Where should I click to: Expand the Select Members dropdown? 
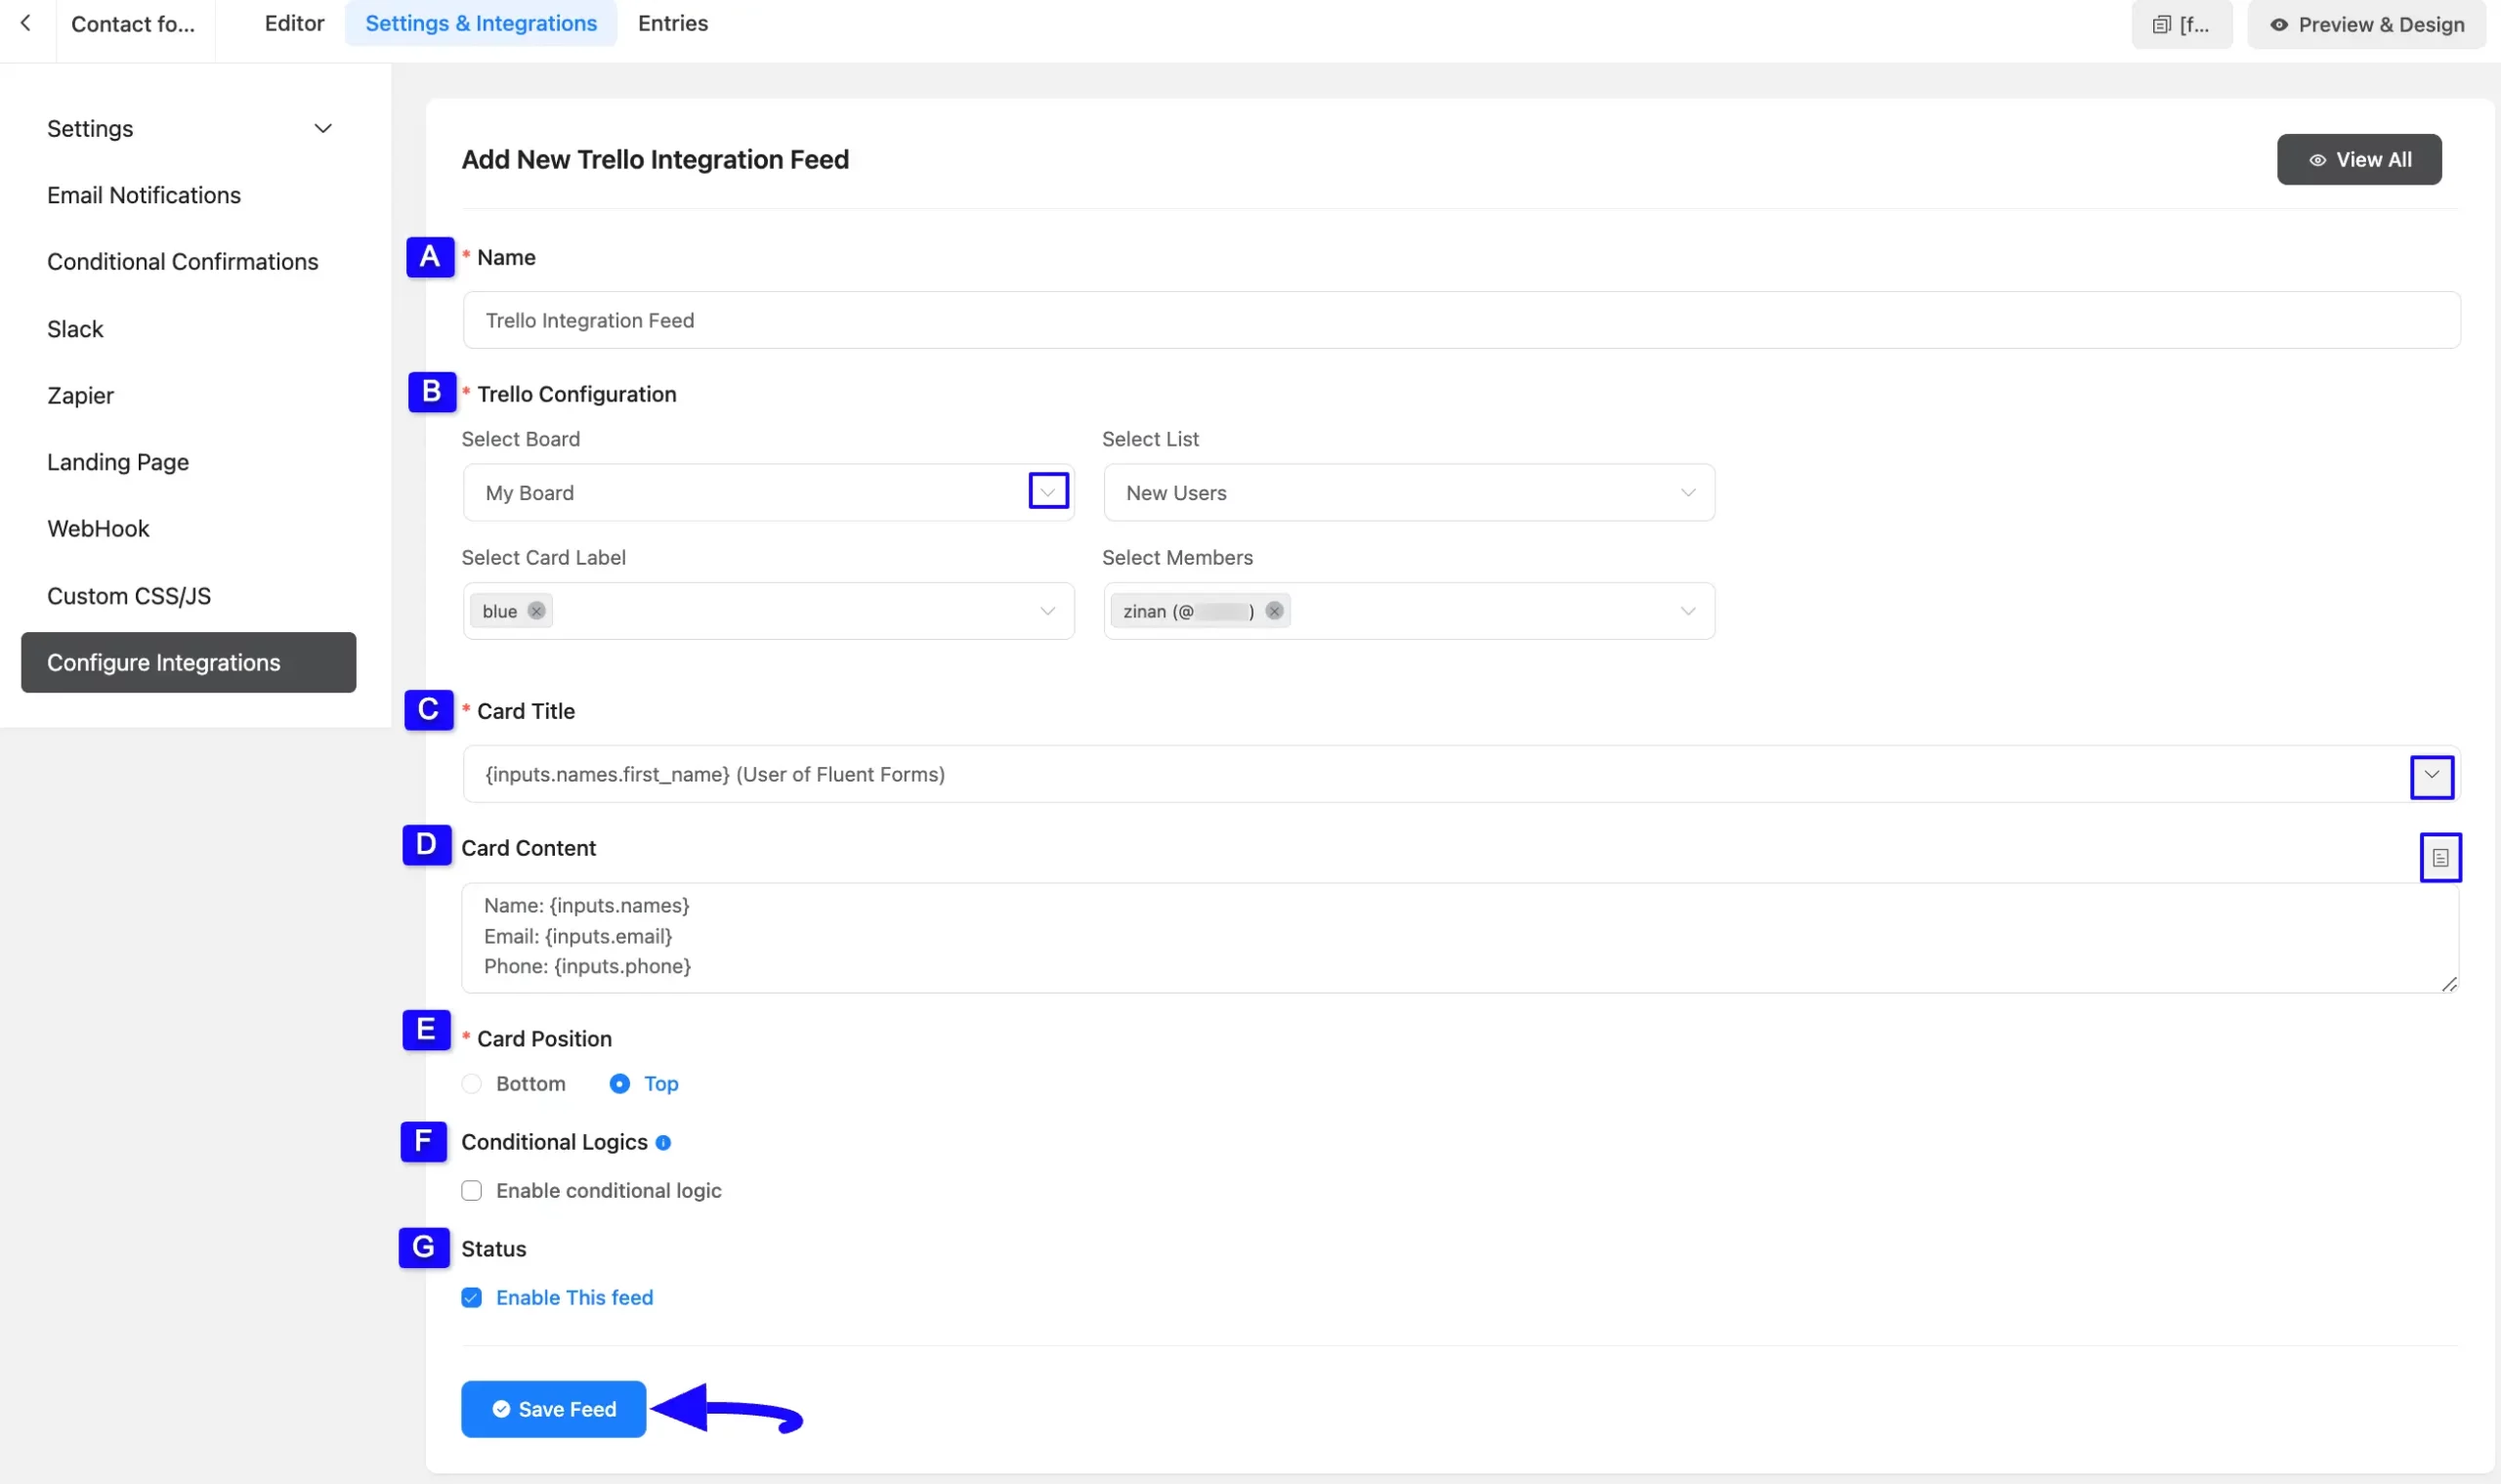[x=1688, y=611]
